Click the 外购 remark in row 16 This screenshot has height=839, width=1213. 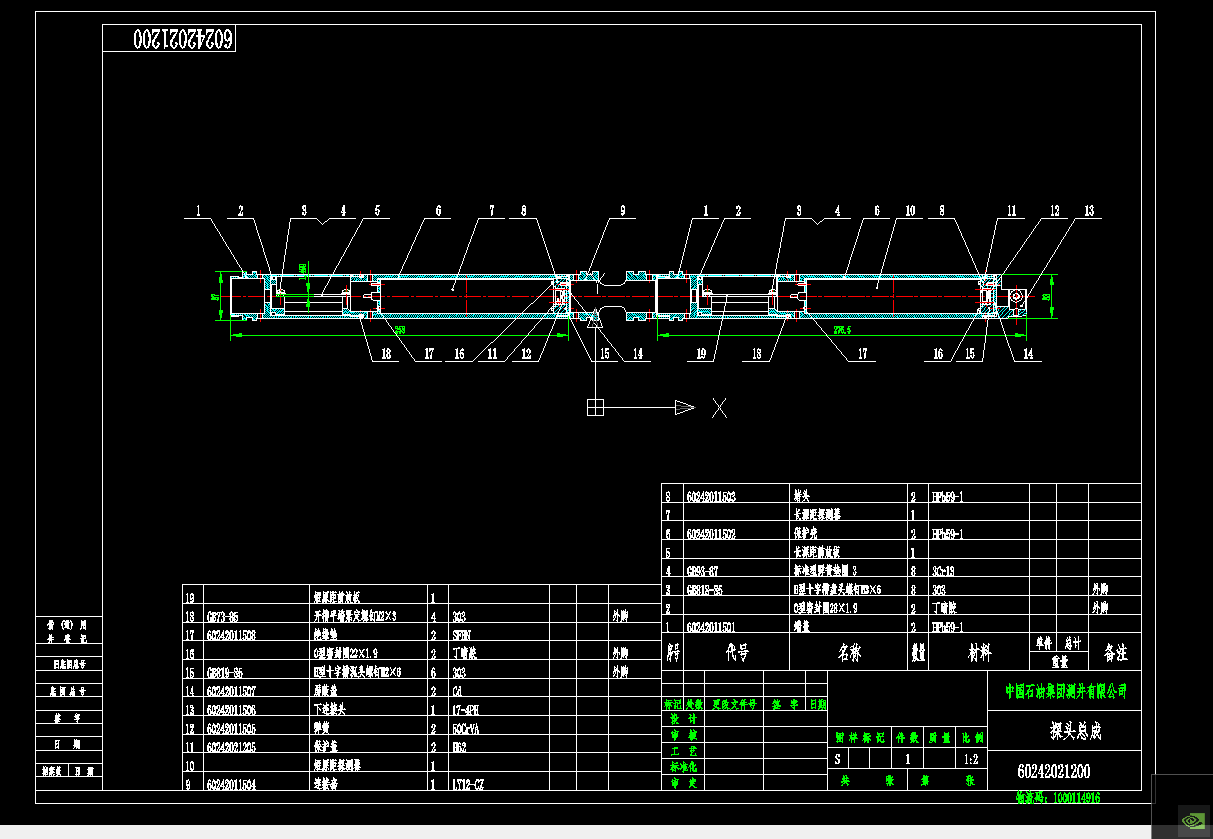(x=622, y=652)
